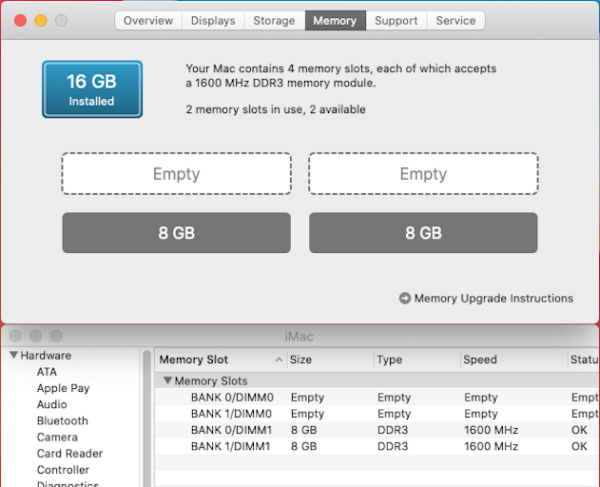Image resolution: width=600 pixels, height=487 pixels.
Task: Click the right 8 GB memory module
Action: (423, 233)
